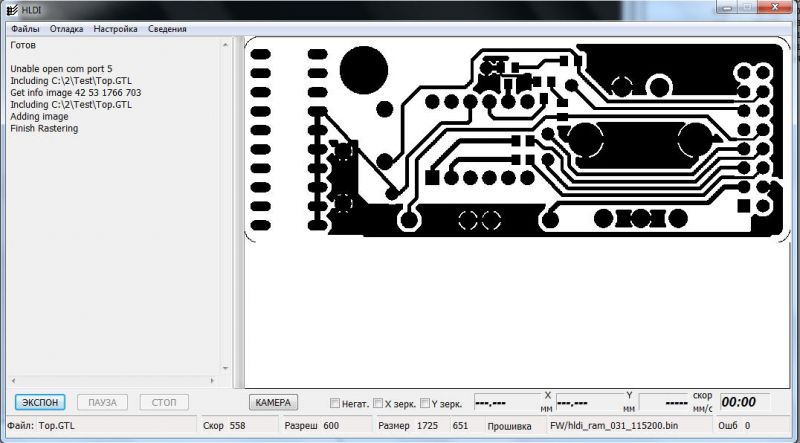Viewport: 800px width, 443px height.
Task: Click the КАМЕРА button
Action: coord(273,402)
